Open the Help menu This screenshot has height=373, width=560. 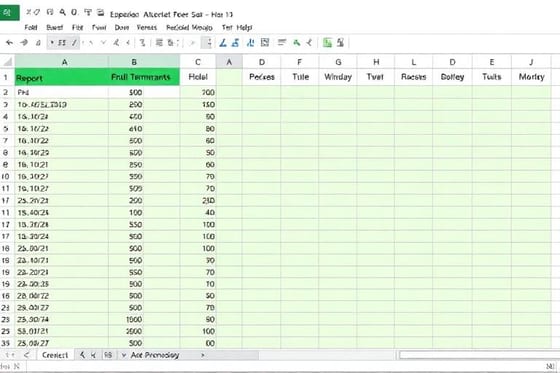244,28
